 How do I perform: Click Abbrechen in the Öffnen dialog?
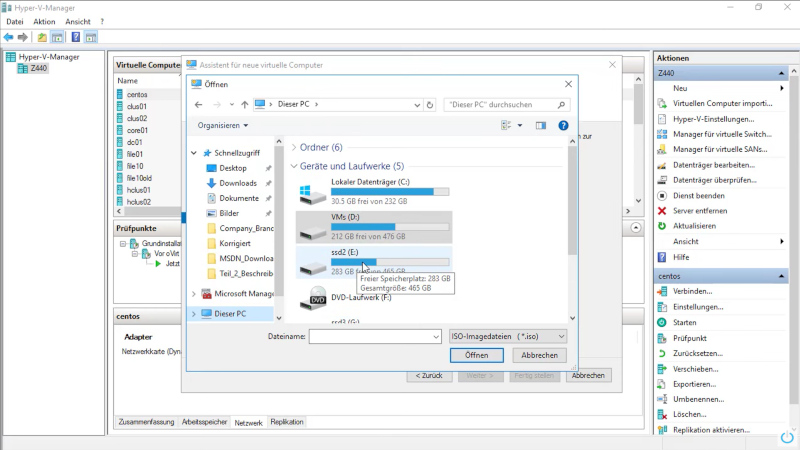(x=539, y=355)
